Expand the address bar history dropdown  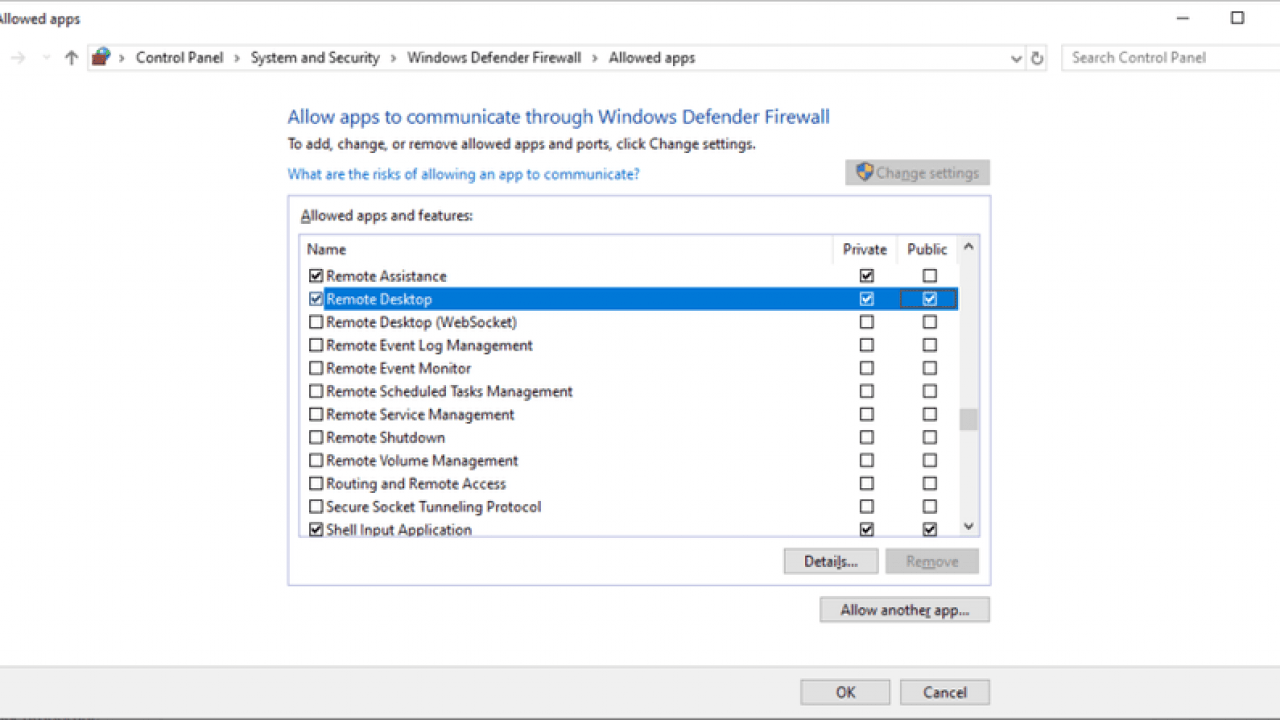[1017, 58]
